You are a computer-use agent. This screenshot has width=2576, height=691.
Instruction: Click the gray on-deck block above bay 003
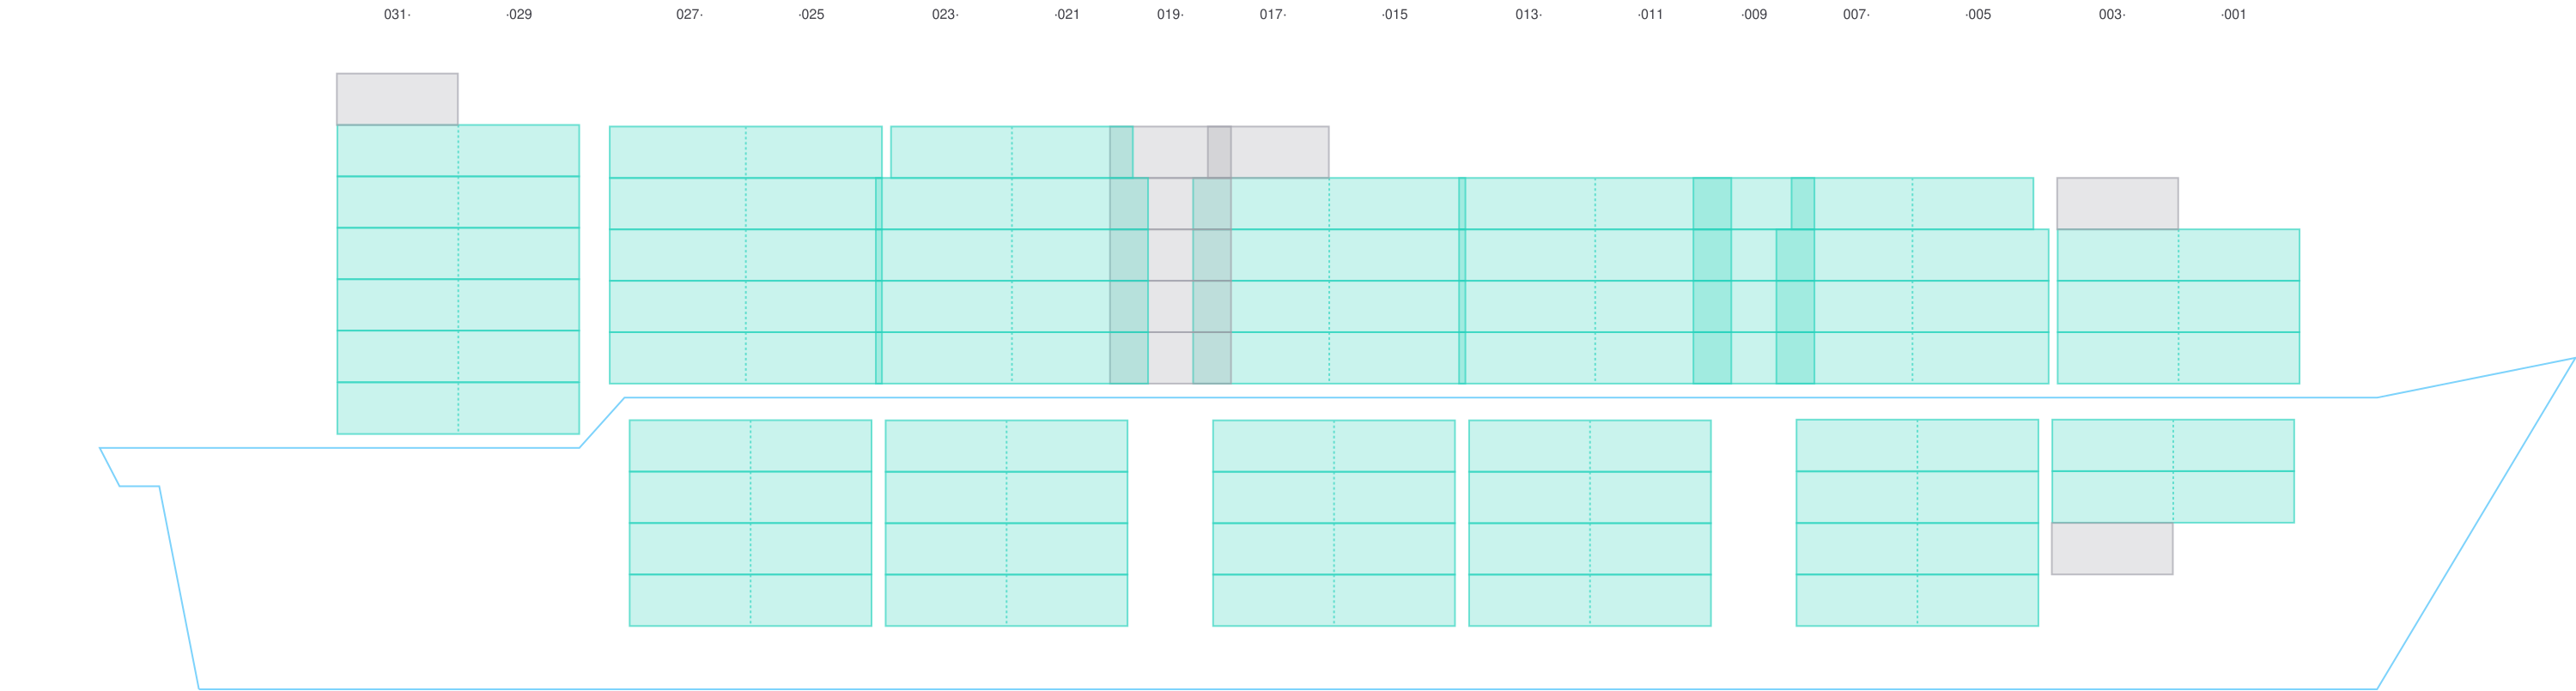click(x=2117, y=202)
